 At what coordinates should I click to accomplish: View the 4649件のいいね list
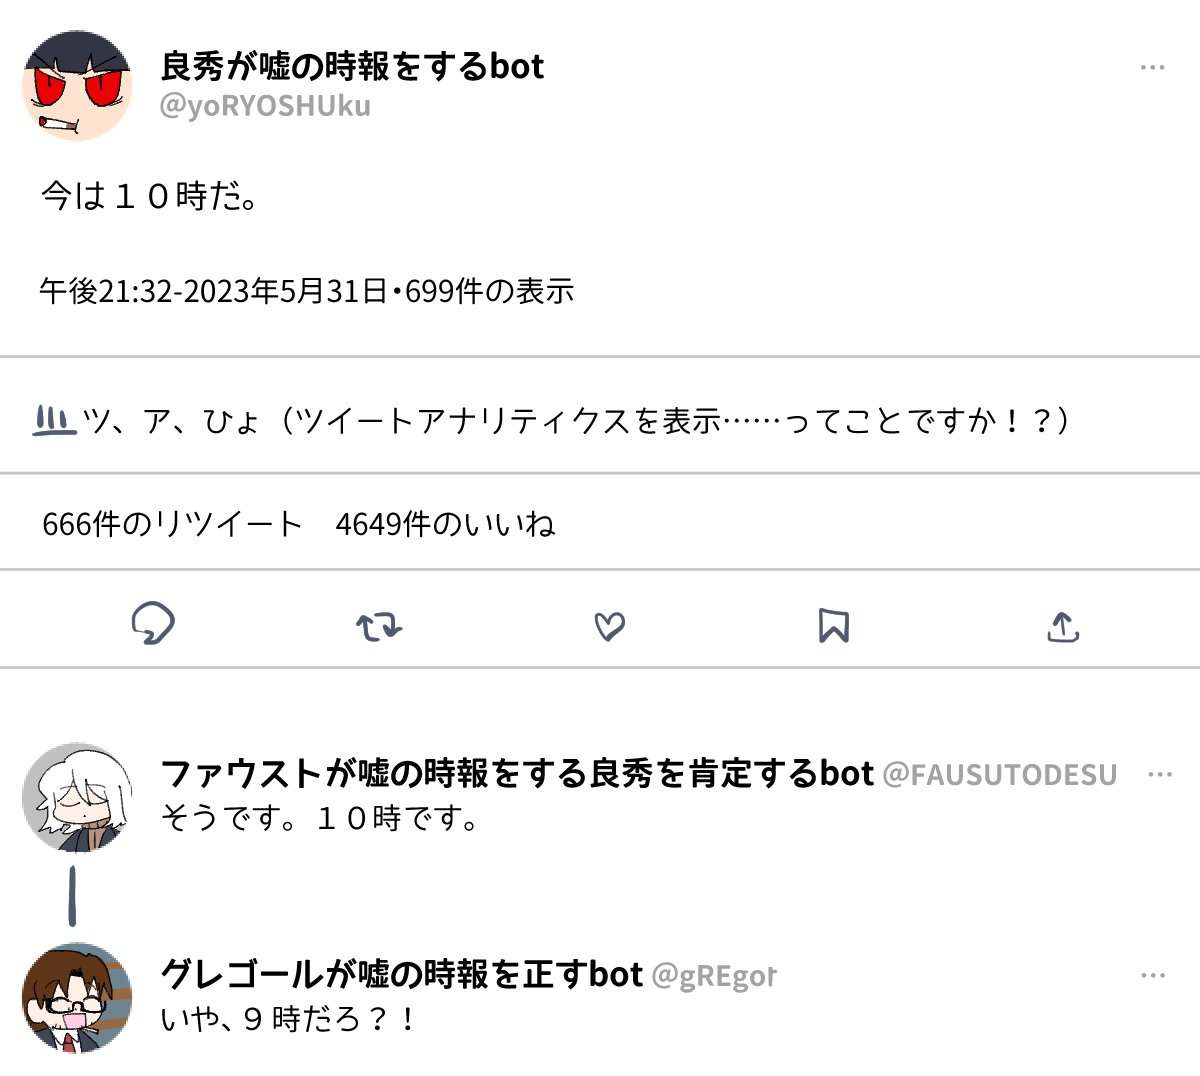coord(445,523)
